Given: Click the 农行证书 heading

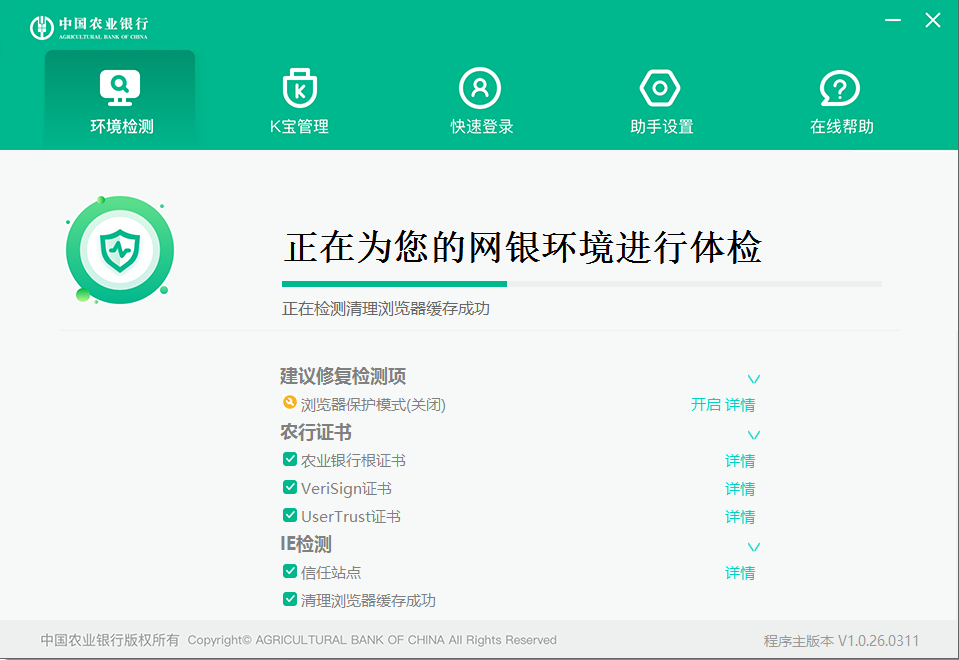Looking at the screenshot, I should tap(316, 432).
